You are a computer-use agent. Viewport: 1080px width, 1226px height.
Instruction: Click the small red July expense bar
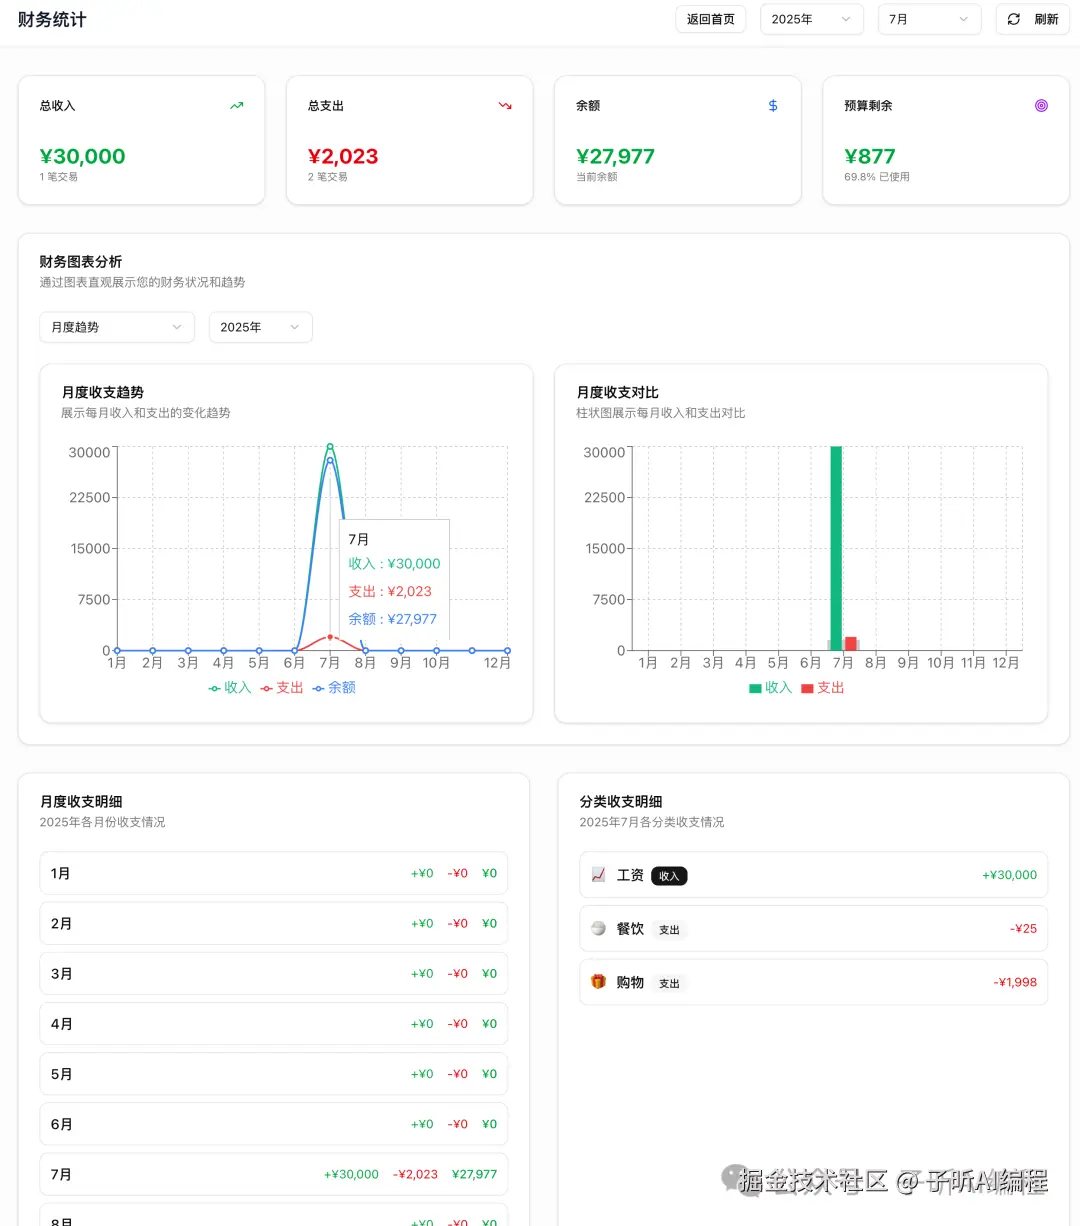pos(850,644)
